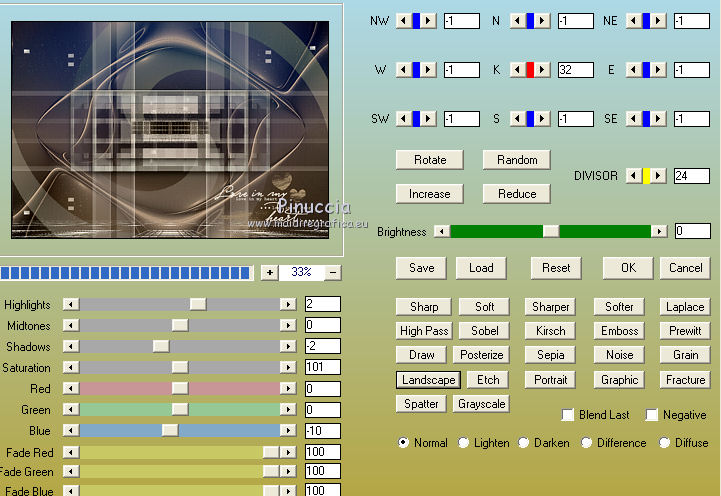The width and height of the screenshot is (721, 496).
Task: Click the image preview thumbnail
Action: point(170,130)
